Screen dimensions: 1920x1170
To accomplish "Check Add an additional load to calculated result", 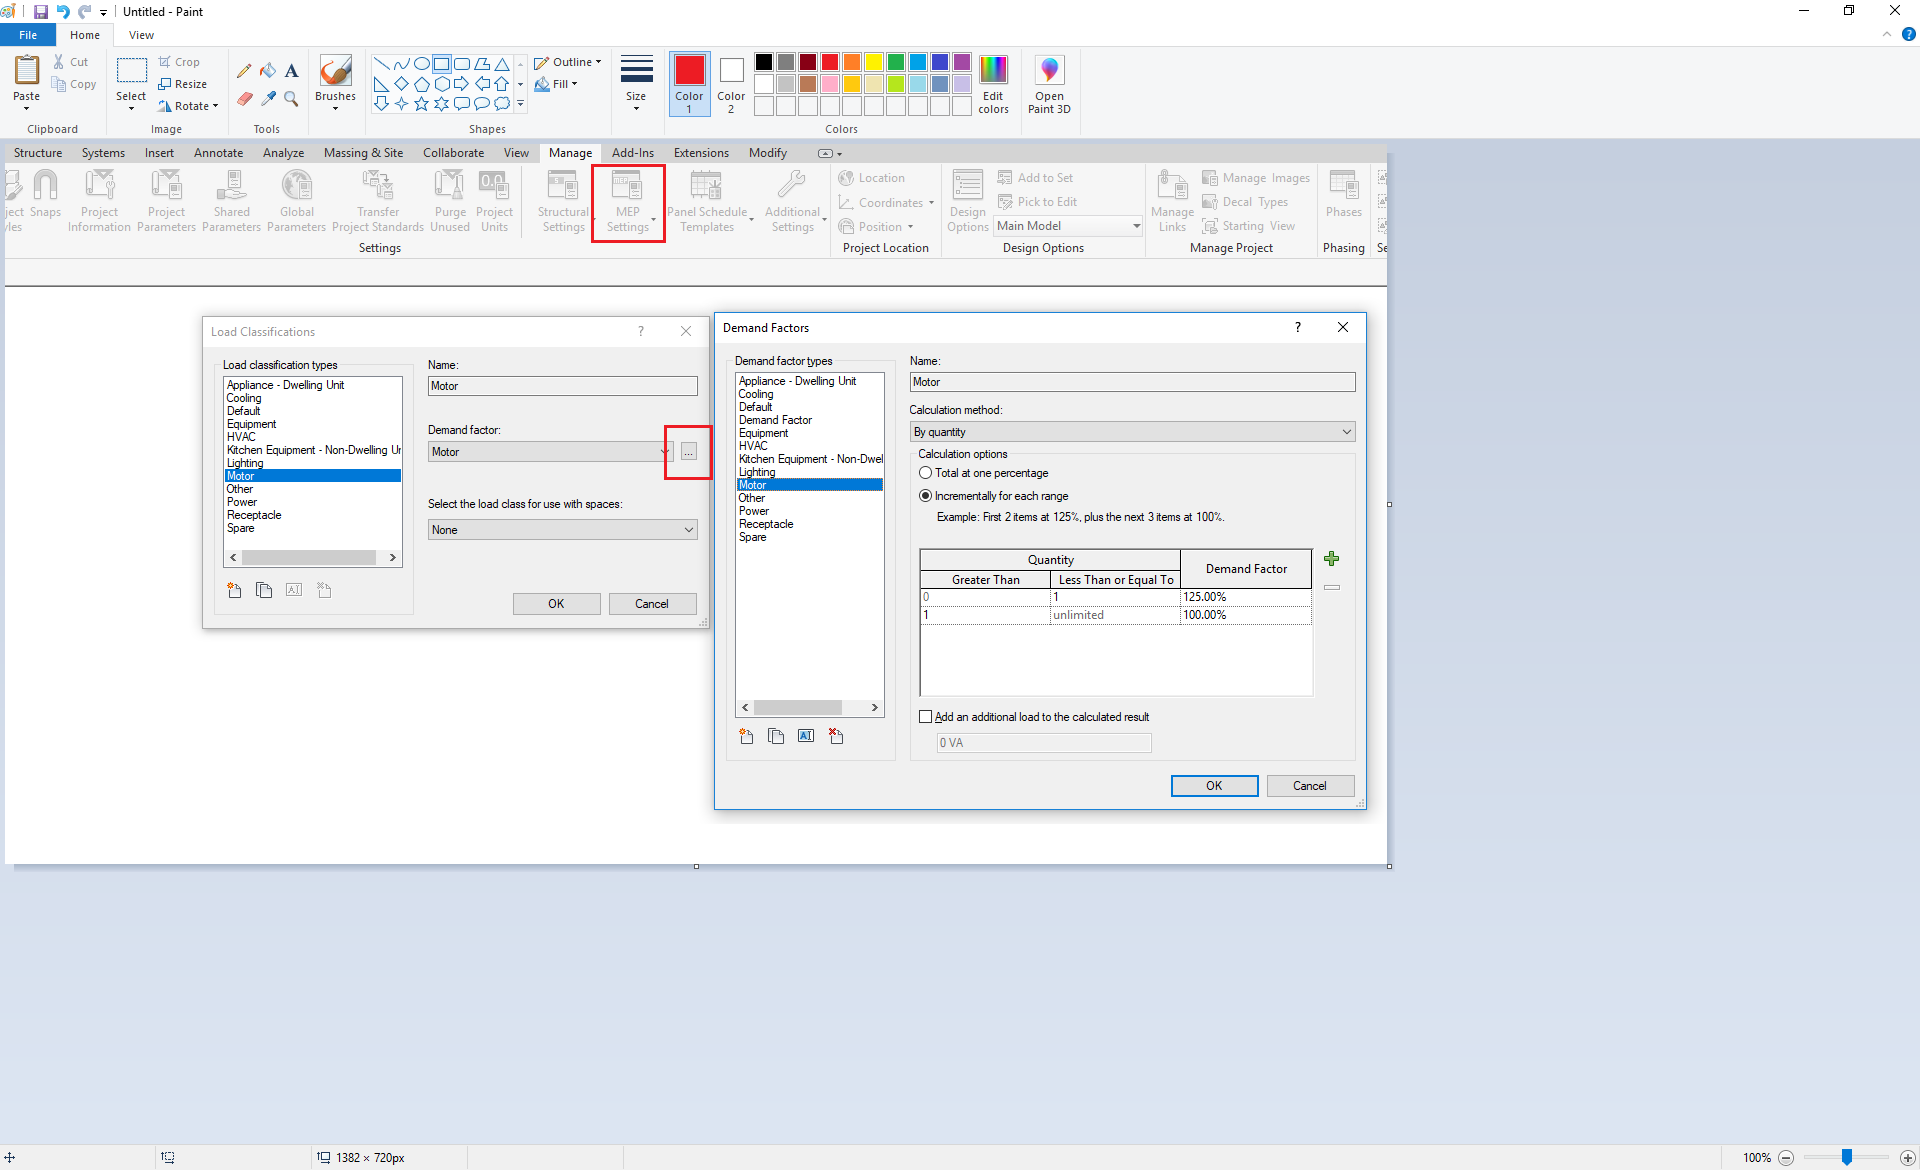I will pos(925,716).
